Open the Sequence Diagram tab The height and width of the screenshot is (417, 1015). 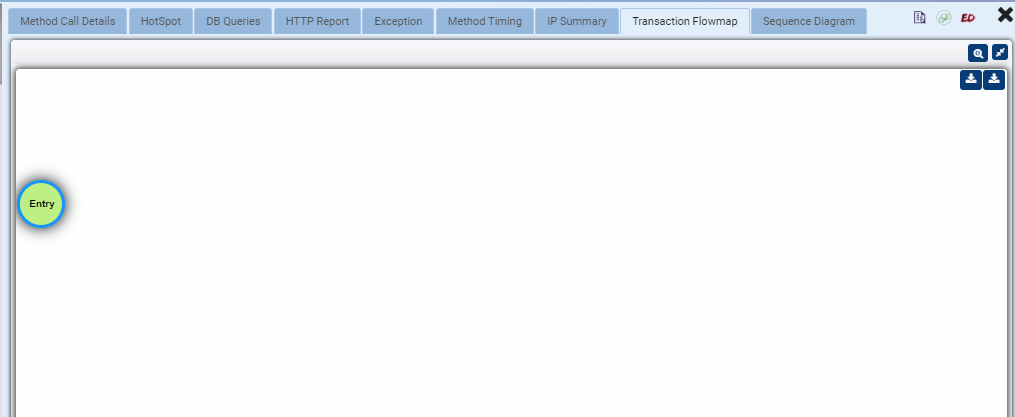(x=809, y=21)
